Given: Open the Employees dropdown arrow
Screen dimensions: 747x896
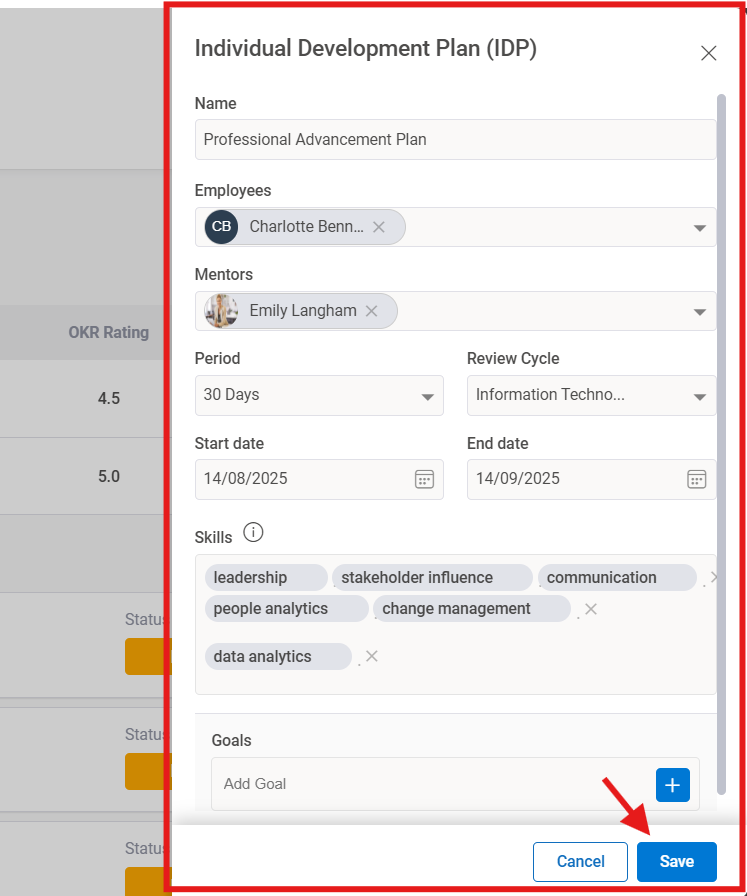Looking at the screenshot, I should pos(699,227).
